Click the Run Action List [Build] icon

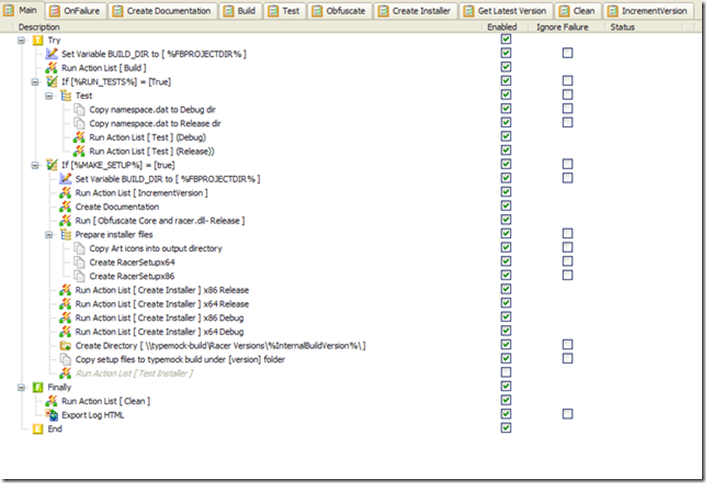click(52, 68)
